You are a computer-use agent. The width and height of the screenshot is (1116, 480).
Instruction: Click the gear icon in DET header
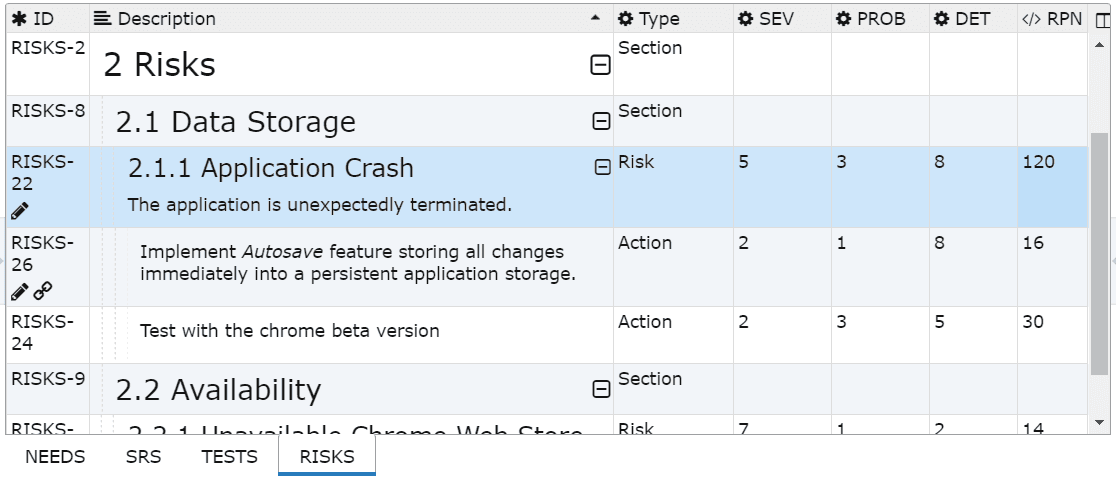941,19
